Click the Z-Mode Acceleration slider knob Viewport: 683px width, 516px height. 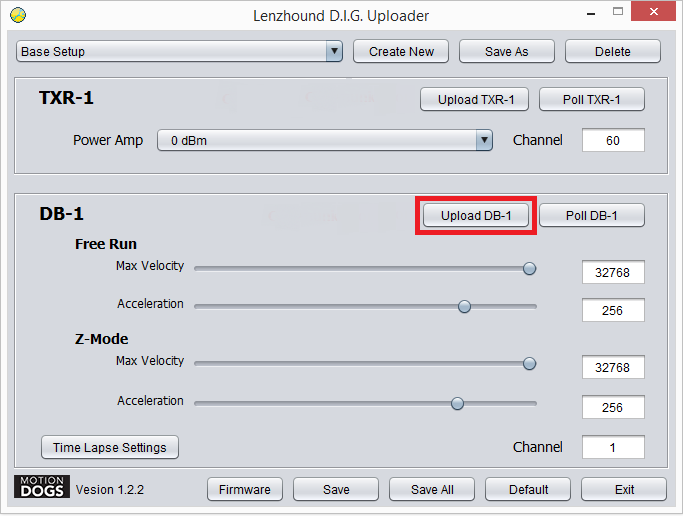[x=457, y=403]
